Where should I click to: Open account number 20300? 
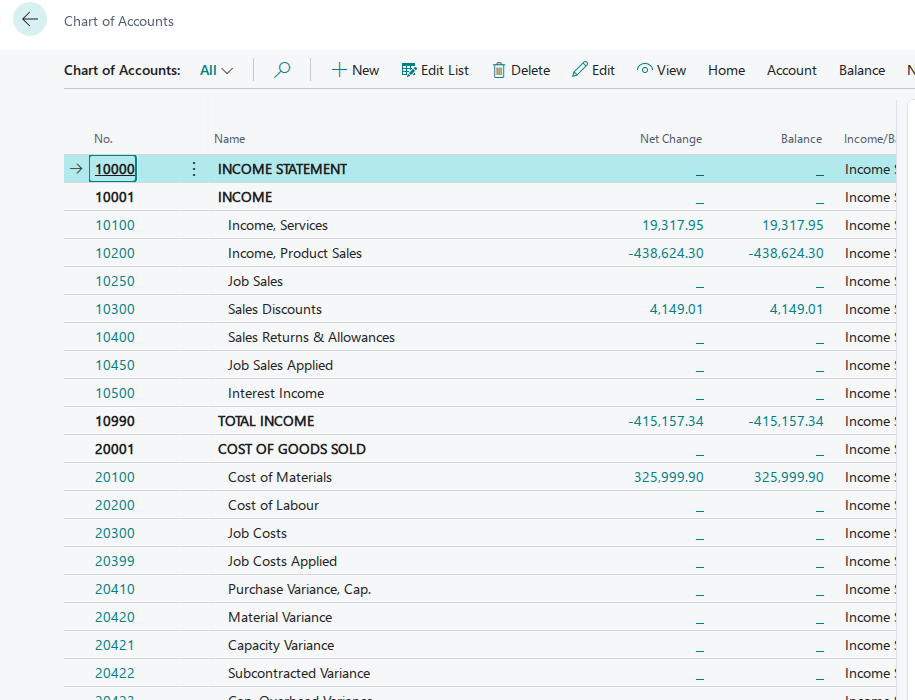pos(115,533)
